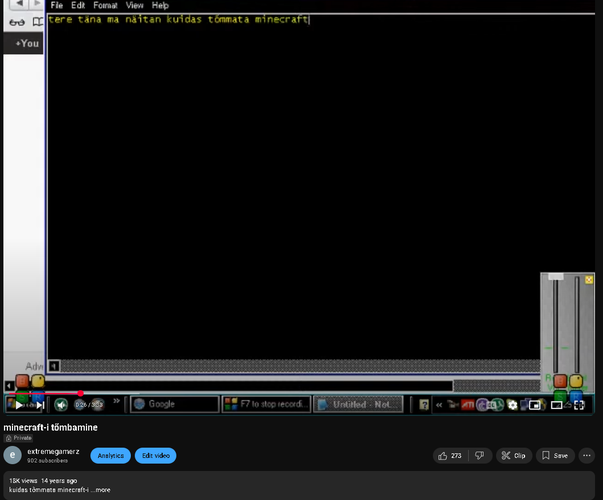Image resolution: width=603 pixels, height=500 pixels.
Task: Open the three-dot more actions menu
Action: pyautogui.click(x=586, y=456)
